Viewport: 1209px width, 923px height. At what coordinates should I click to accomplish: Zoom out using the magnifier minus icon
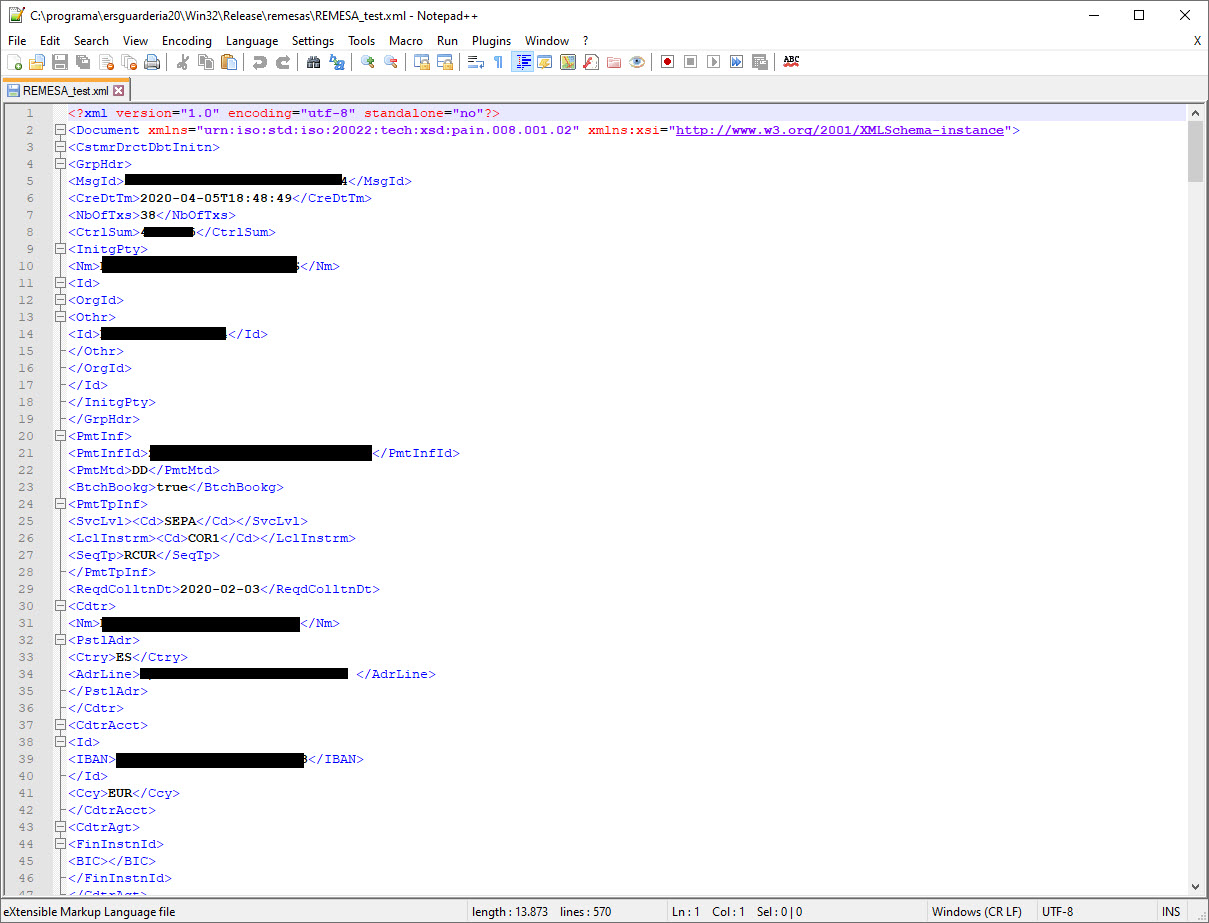point(390,62)
